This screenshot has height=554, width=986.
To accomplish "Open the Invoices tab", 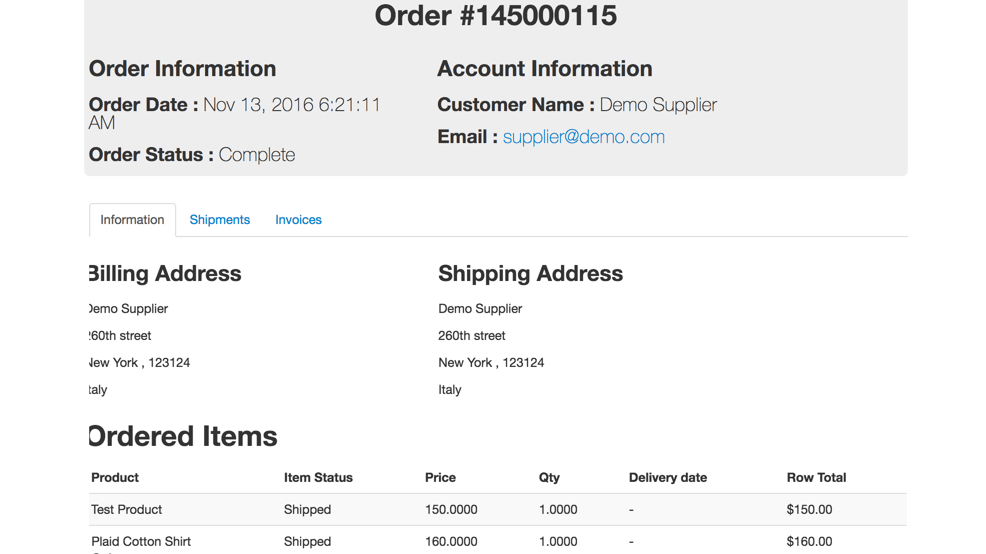I will (x=298, y=220).
